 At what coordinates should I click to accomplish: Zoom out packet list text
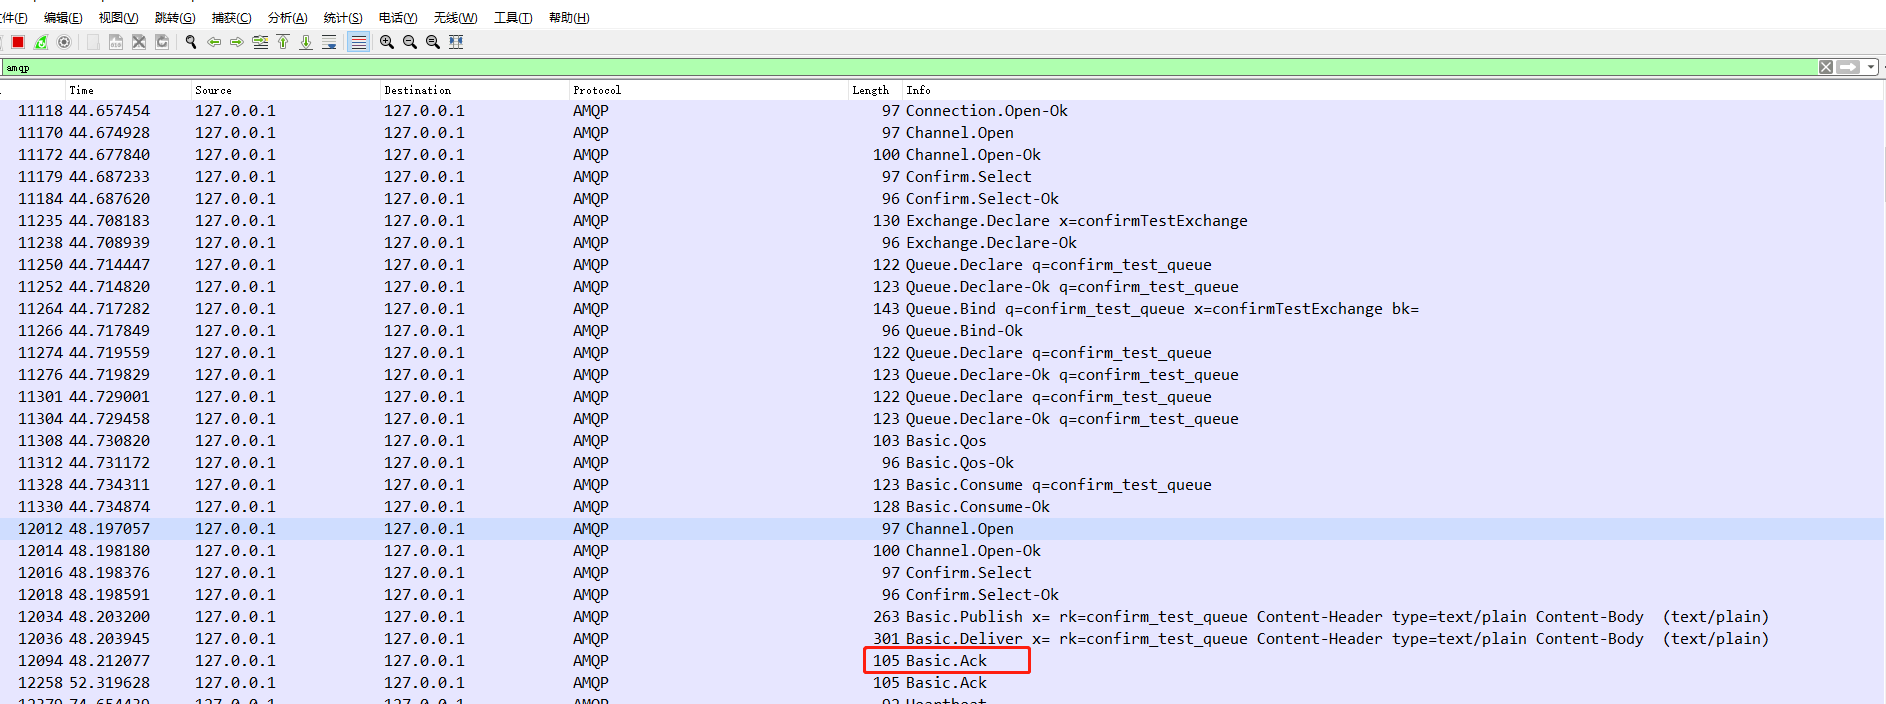point(410,42)
